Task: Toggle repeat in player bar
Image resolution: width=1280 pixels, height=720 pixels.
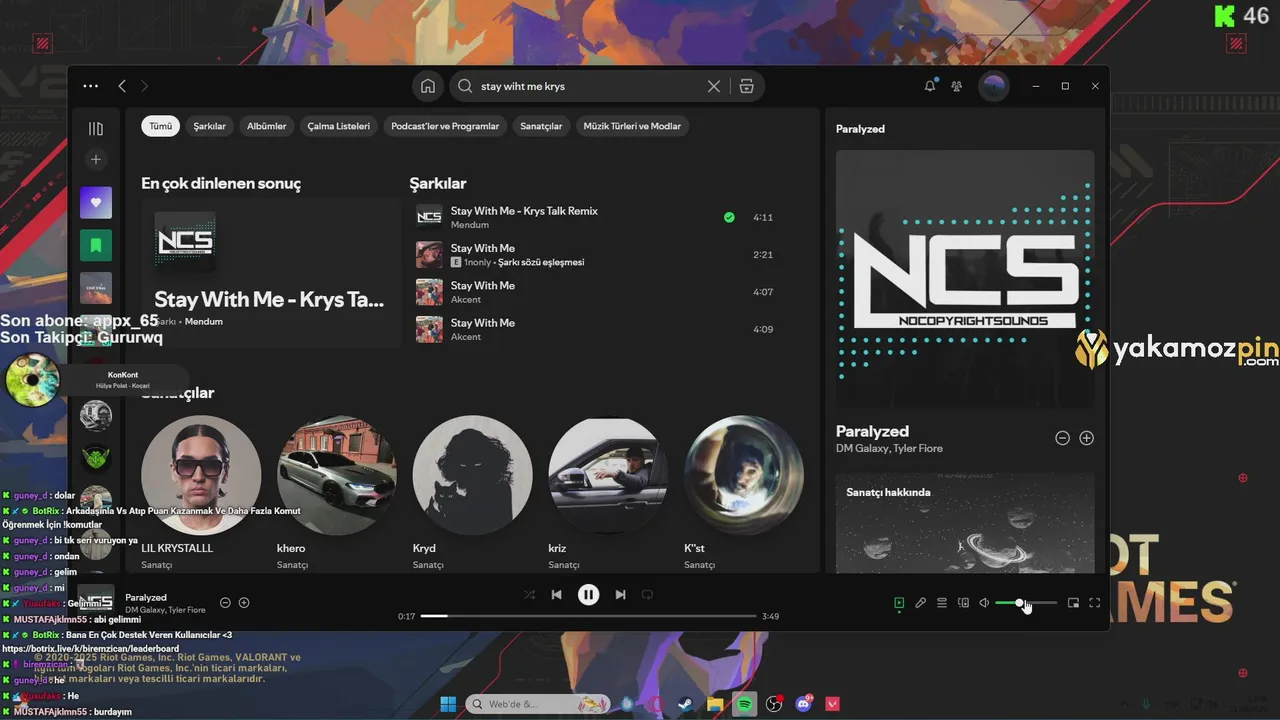Action: 647,595
